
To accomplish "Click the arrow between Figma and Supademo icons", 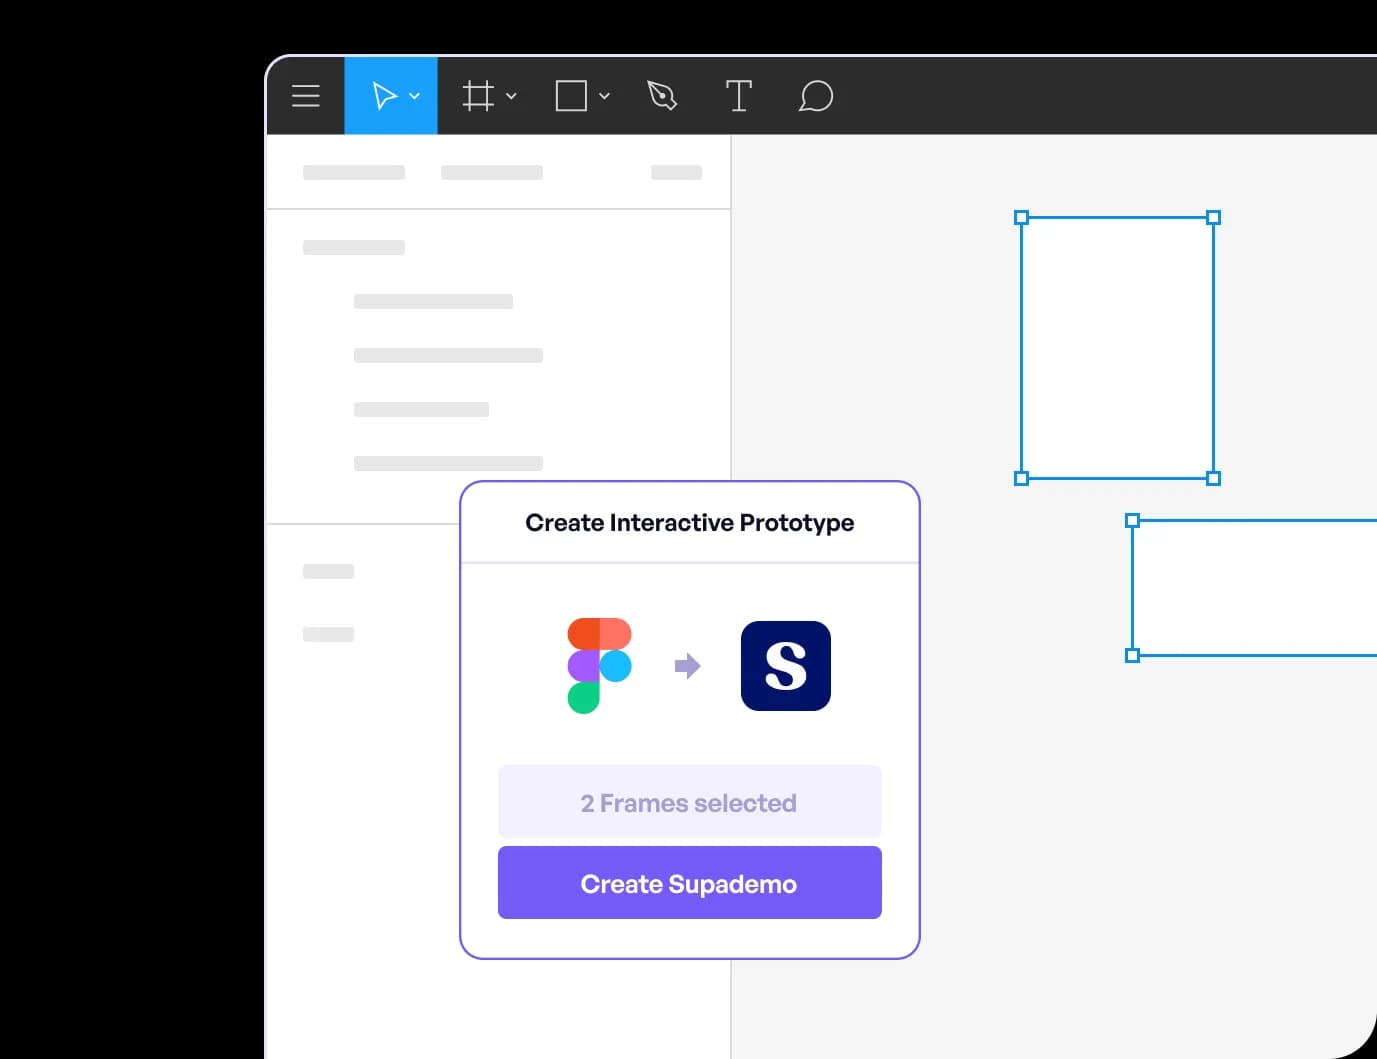I will click(688, 665).
